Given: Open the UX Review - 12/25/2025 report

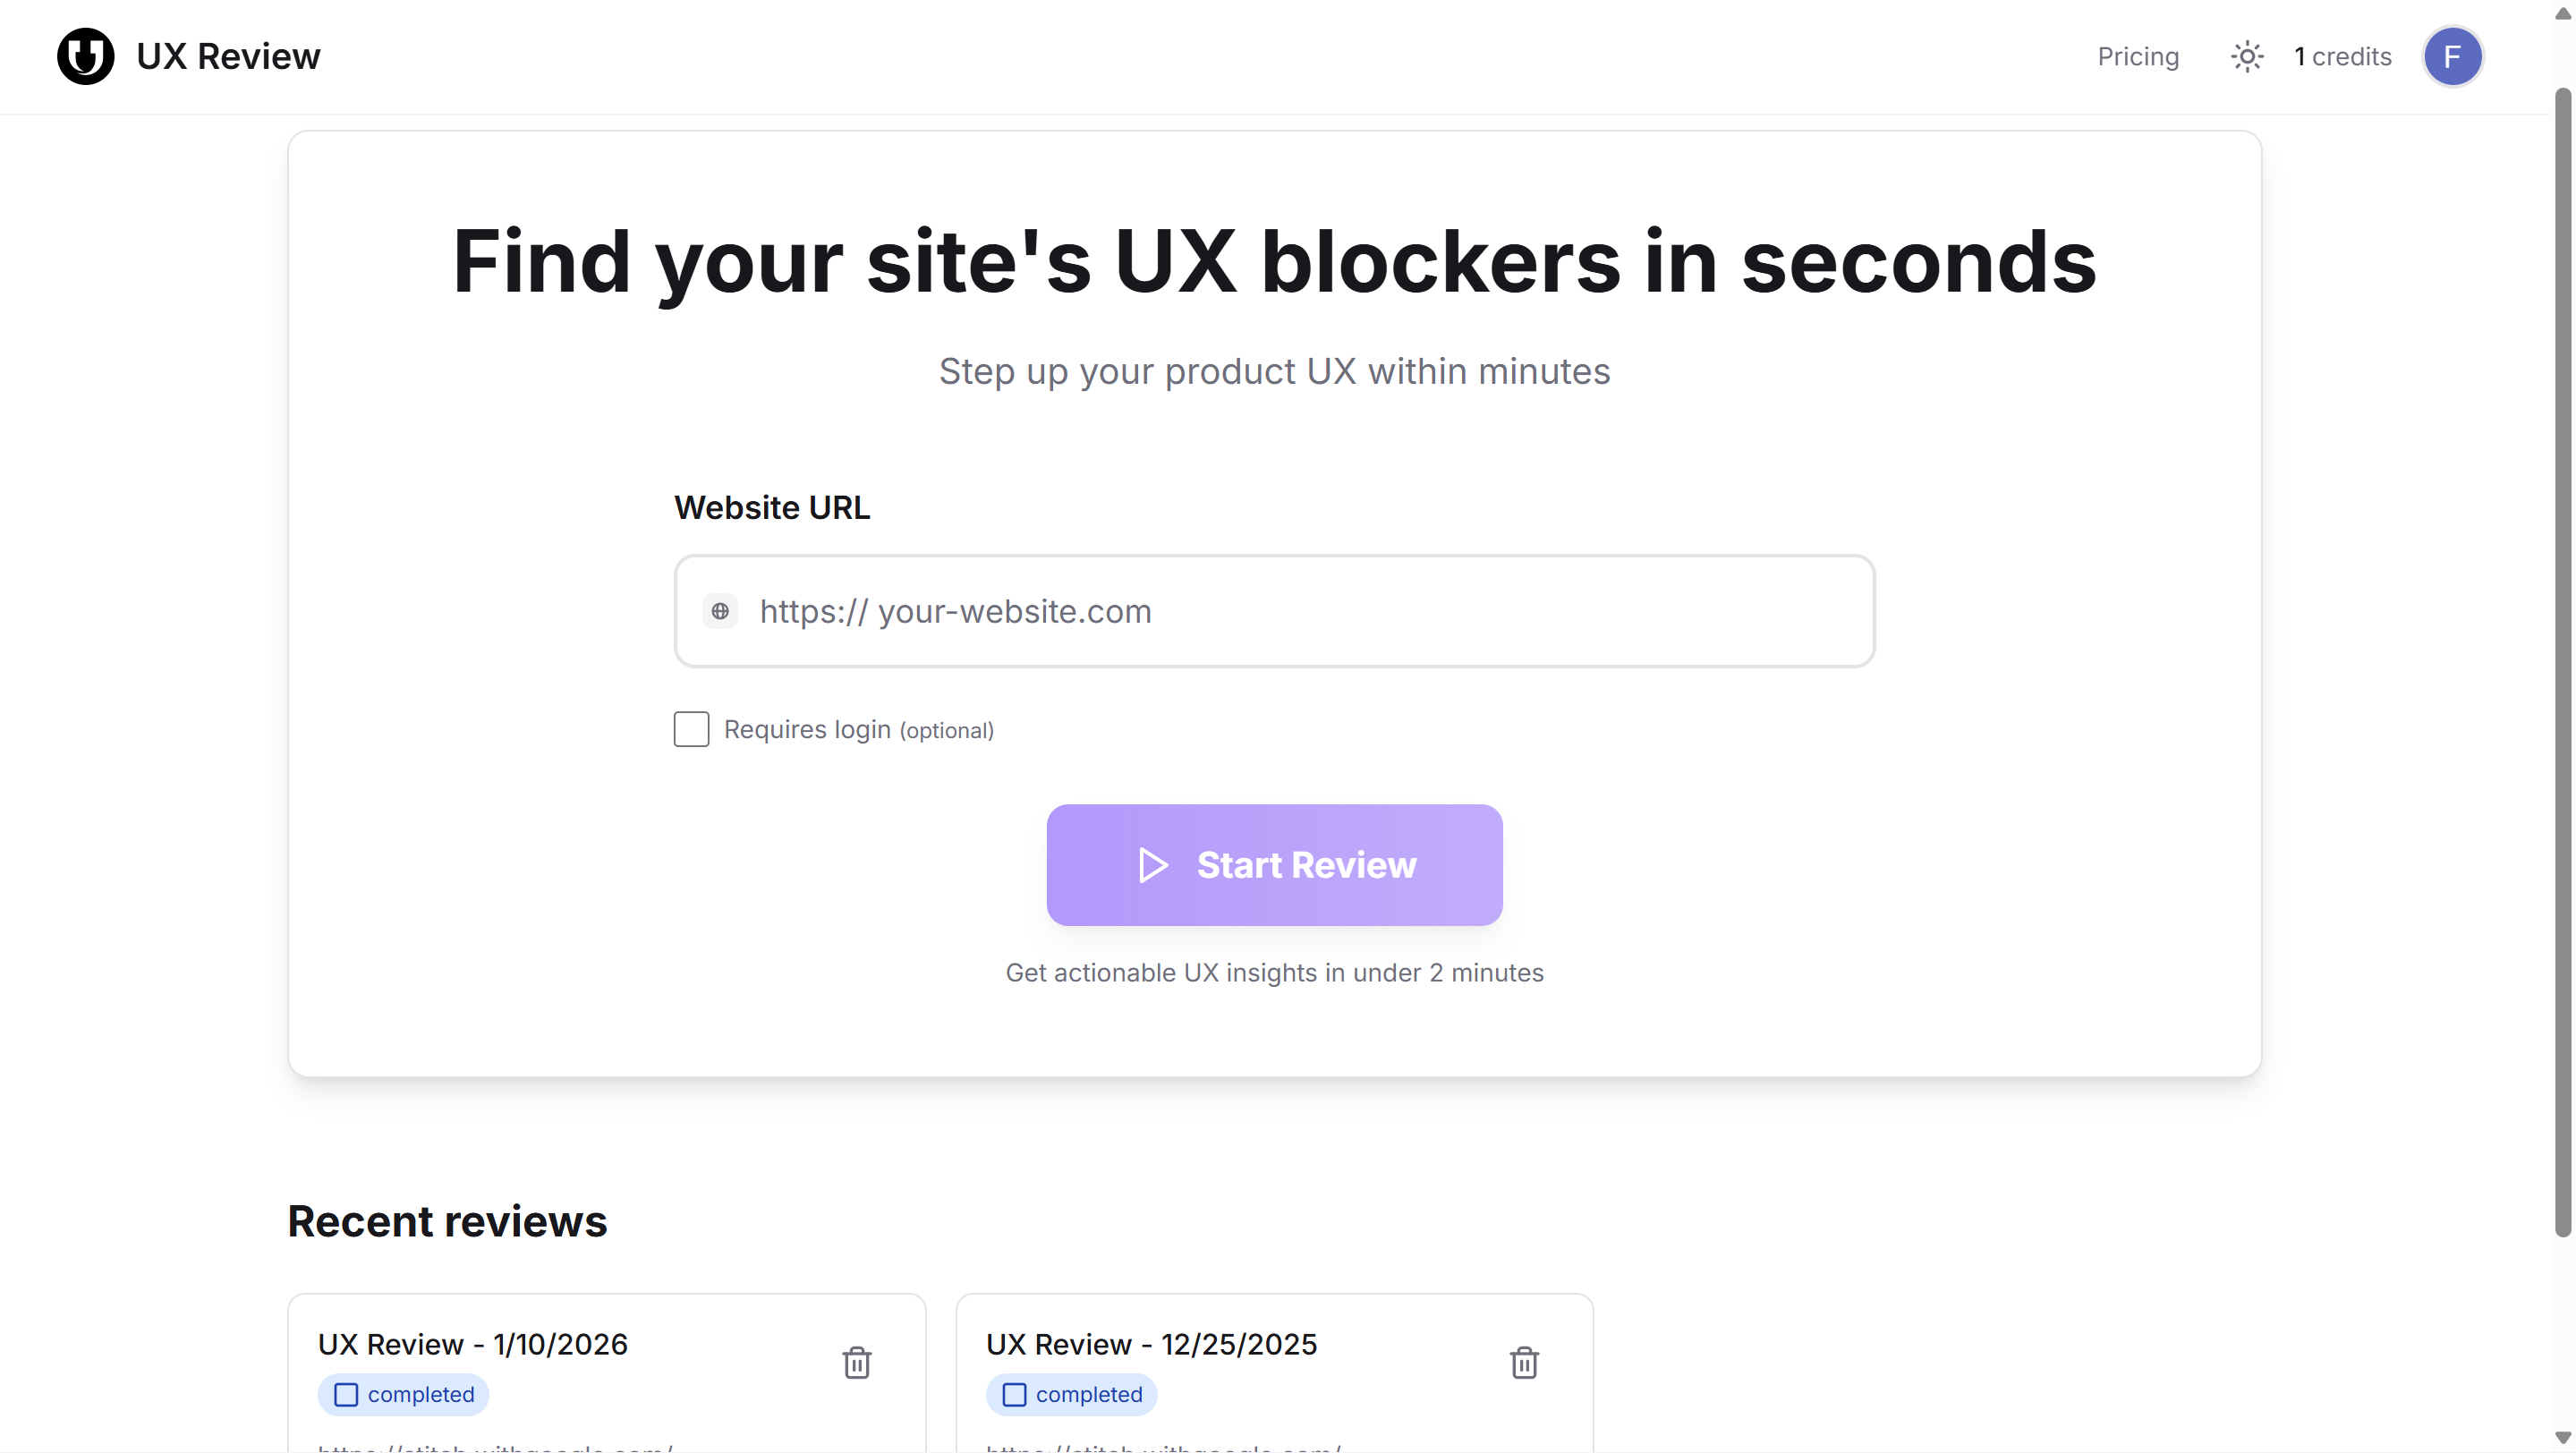Looking at the screenshot, I should coord(1151,1344).
